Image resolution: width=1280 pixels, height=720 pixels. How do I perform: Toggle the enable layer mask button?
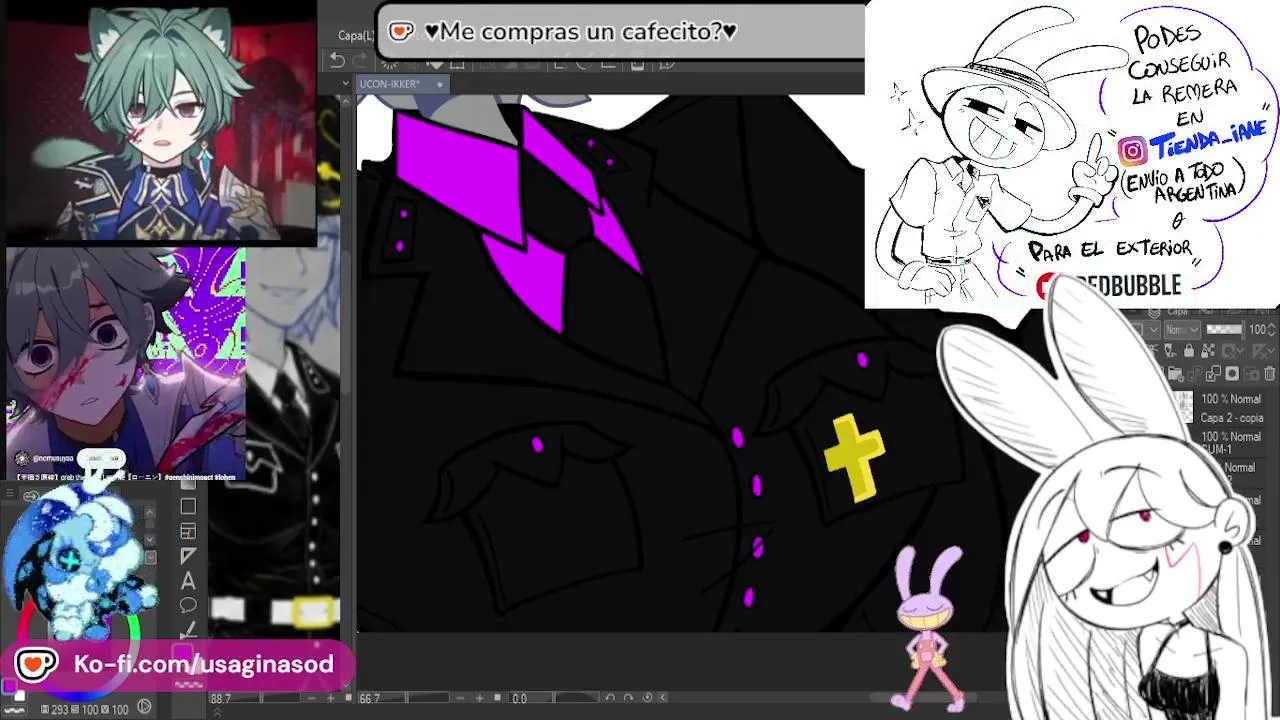(x=1232, y=351)
